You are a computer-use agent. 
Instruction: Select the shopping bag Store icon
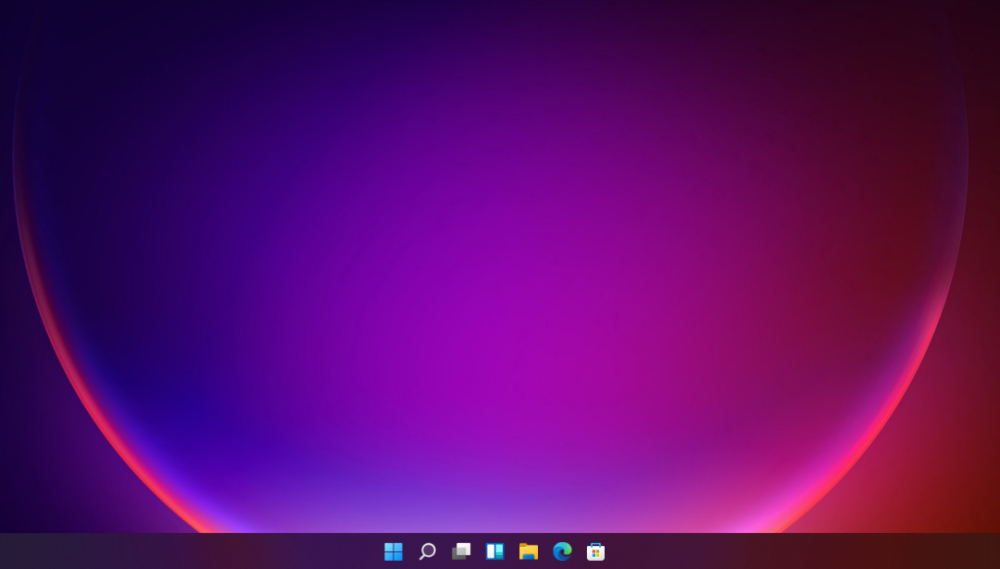coord(596,551)
